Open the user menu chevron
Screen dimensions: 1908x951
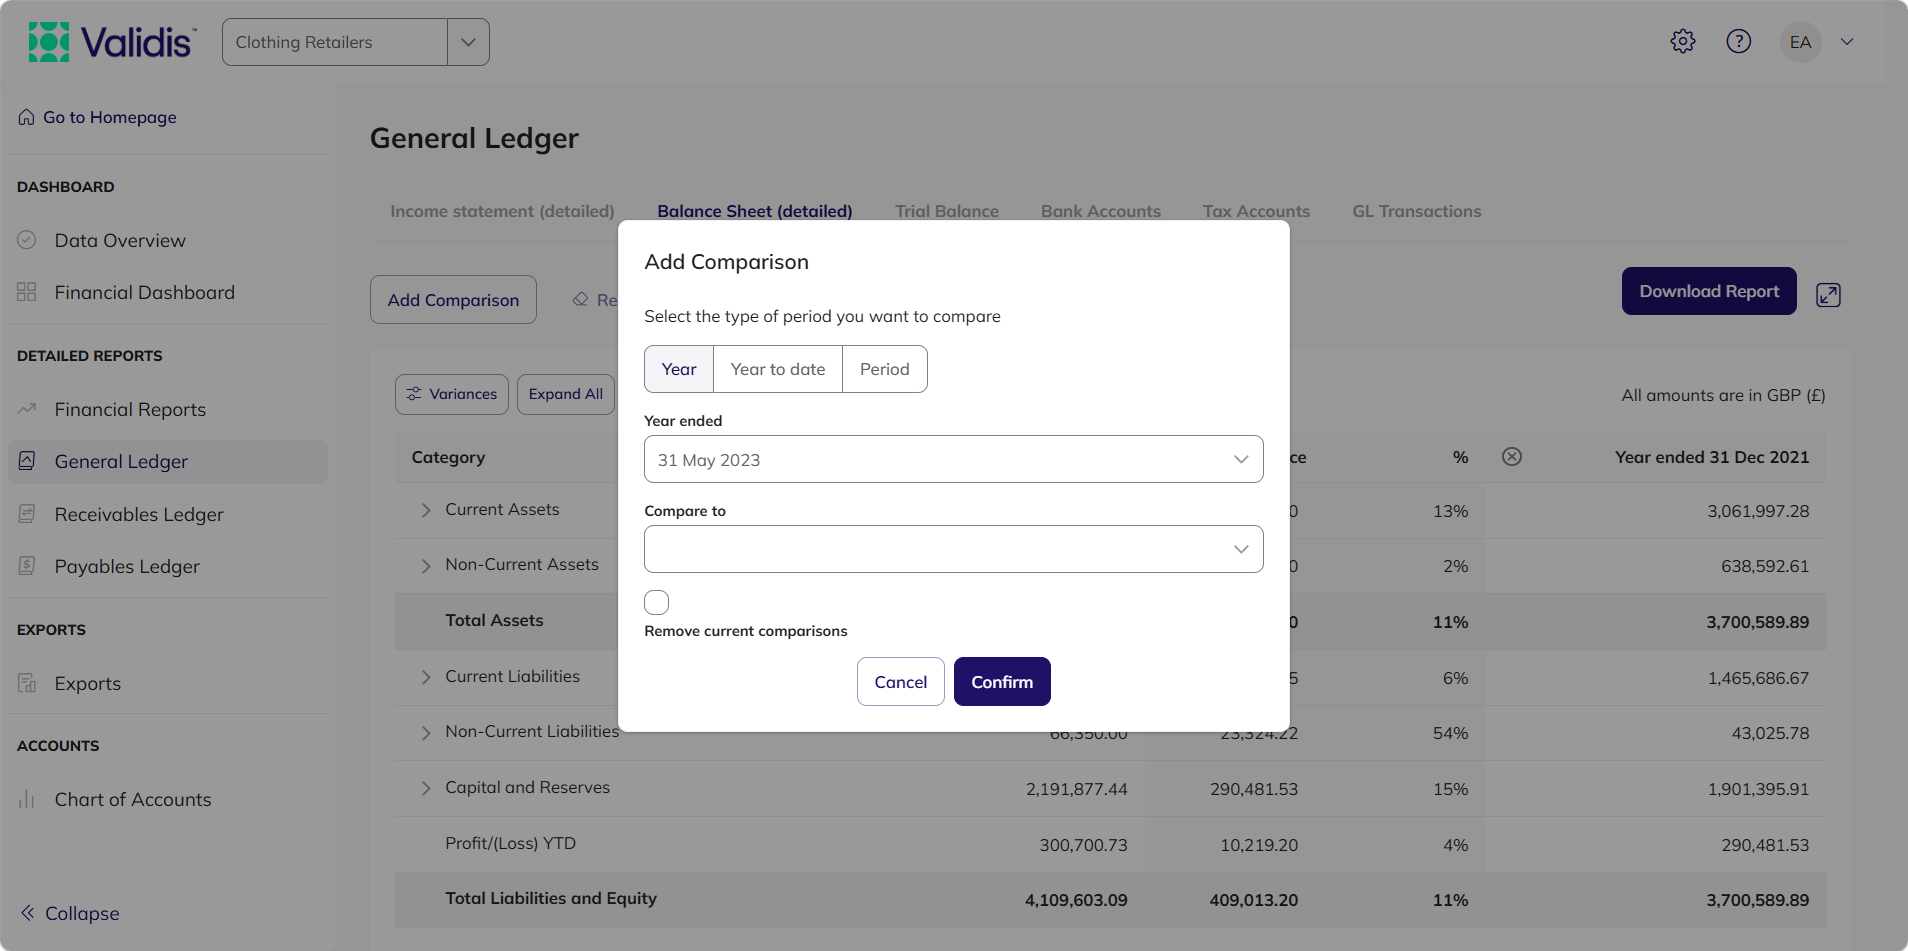point(1847,42)
